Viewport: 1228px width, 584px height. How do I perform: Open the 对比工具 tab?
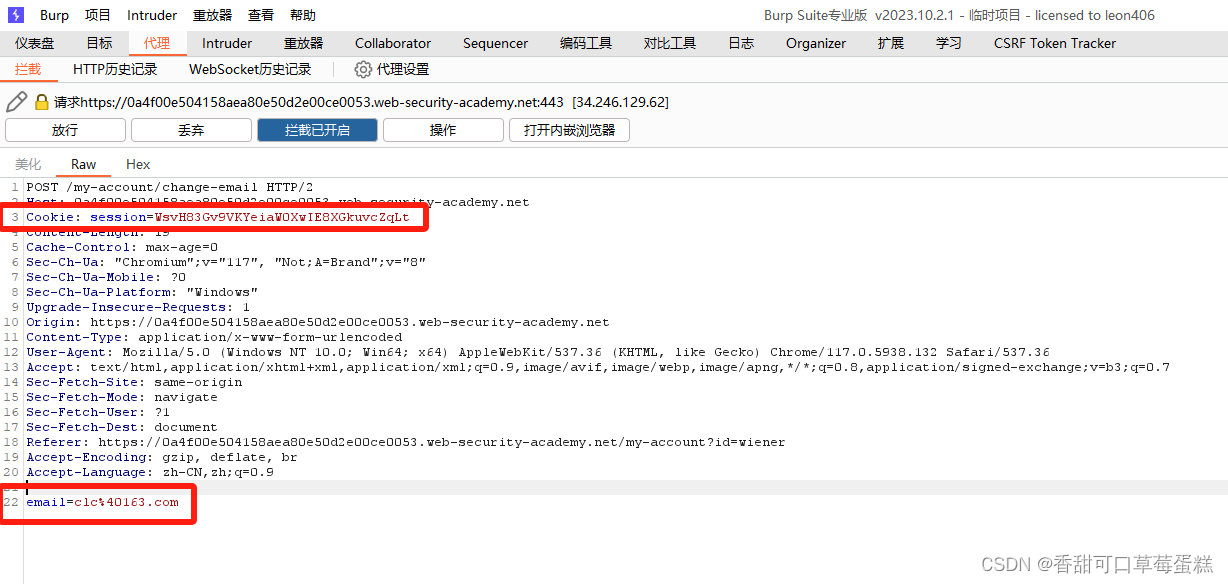click(670, 43)
